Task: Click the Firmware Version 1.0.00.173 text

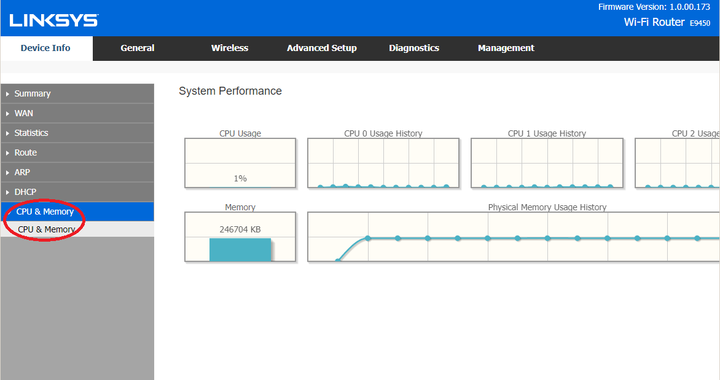Action: (654, 7)
